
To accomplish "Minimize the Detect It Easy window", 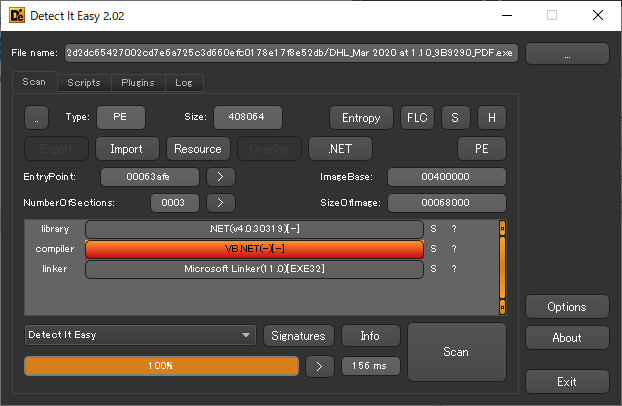I will 507,16.
